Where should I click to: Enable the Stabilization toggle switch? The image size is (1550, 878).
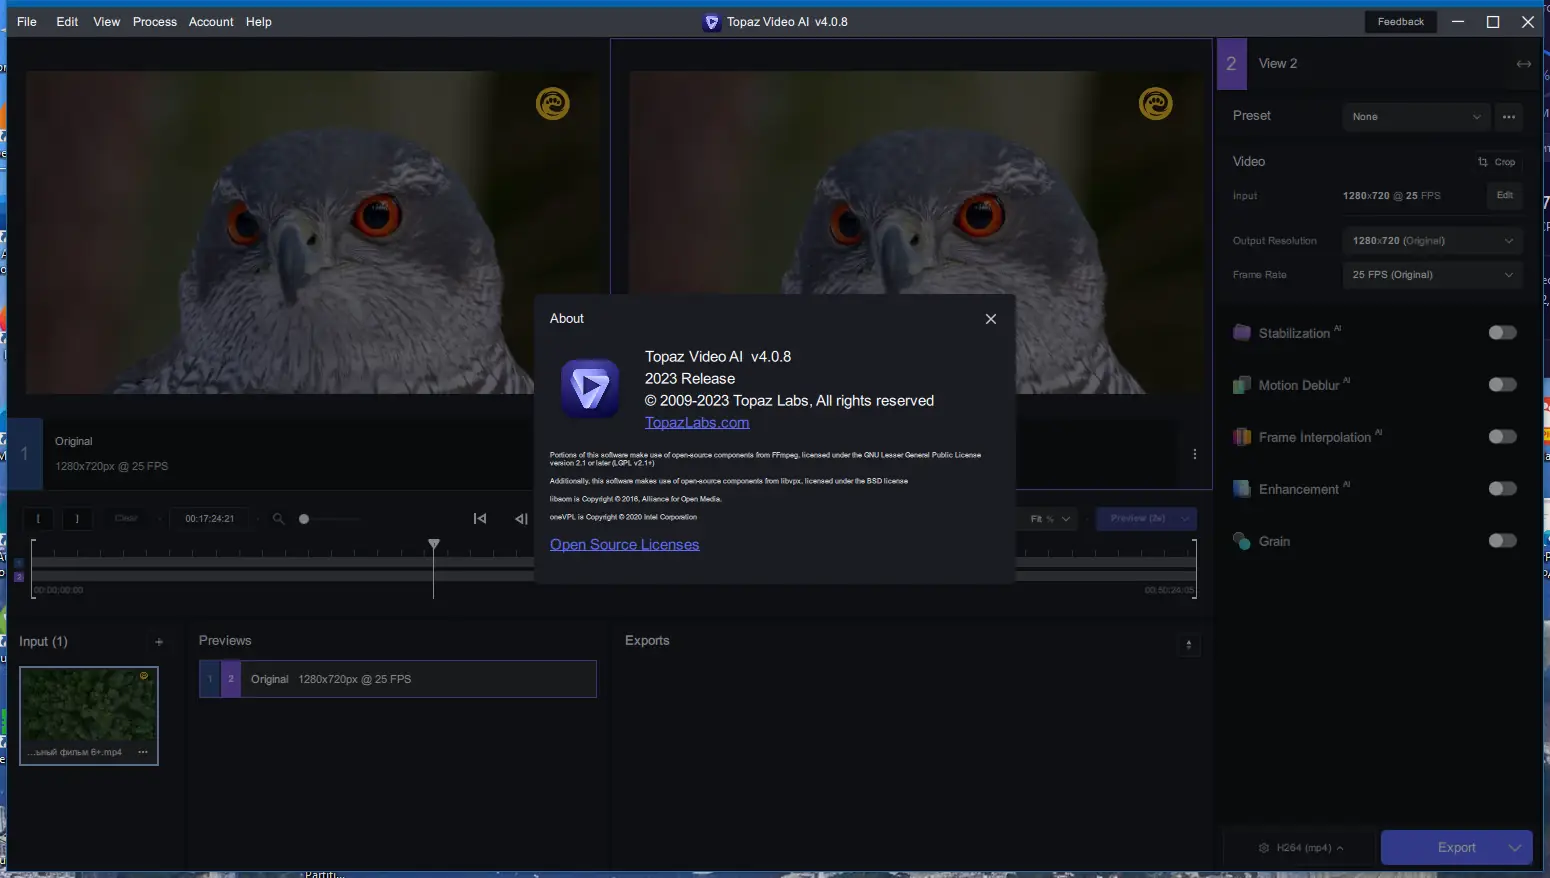[1502, 332]
